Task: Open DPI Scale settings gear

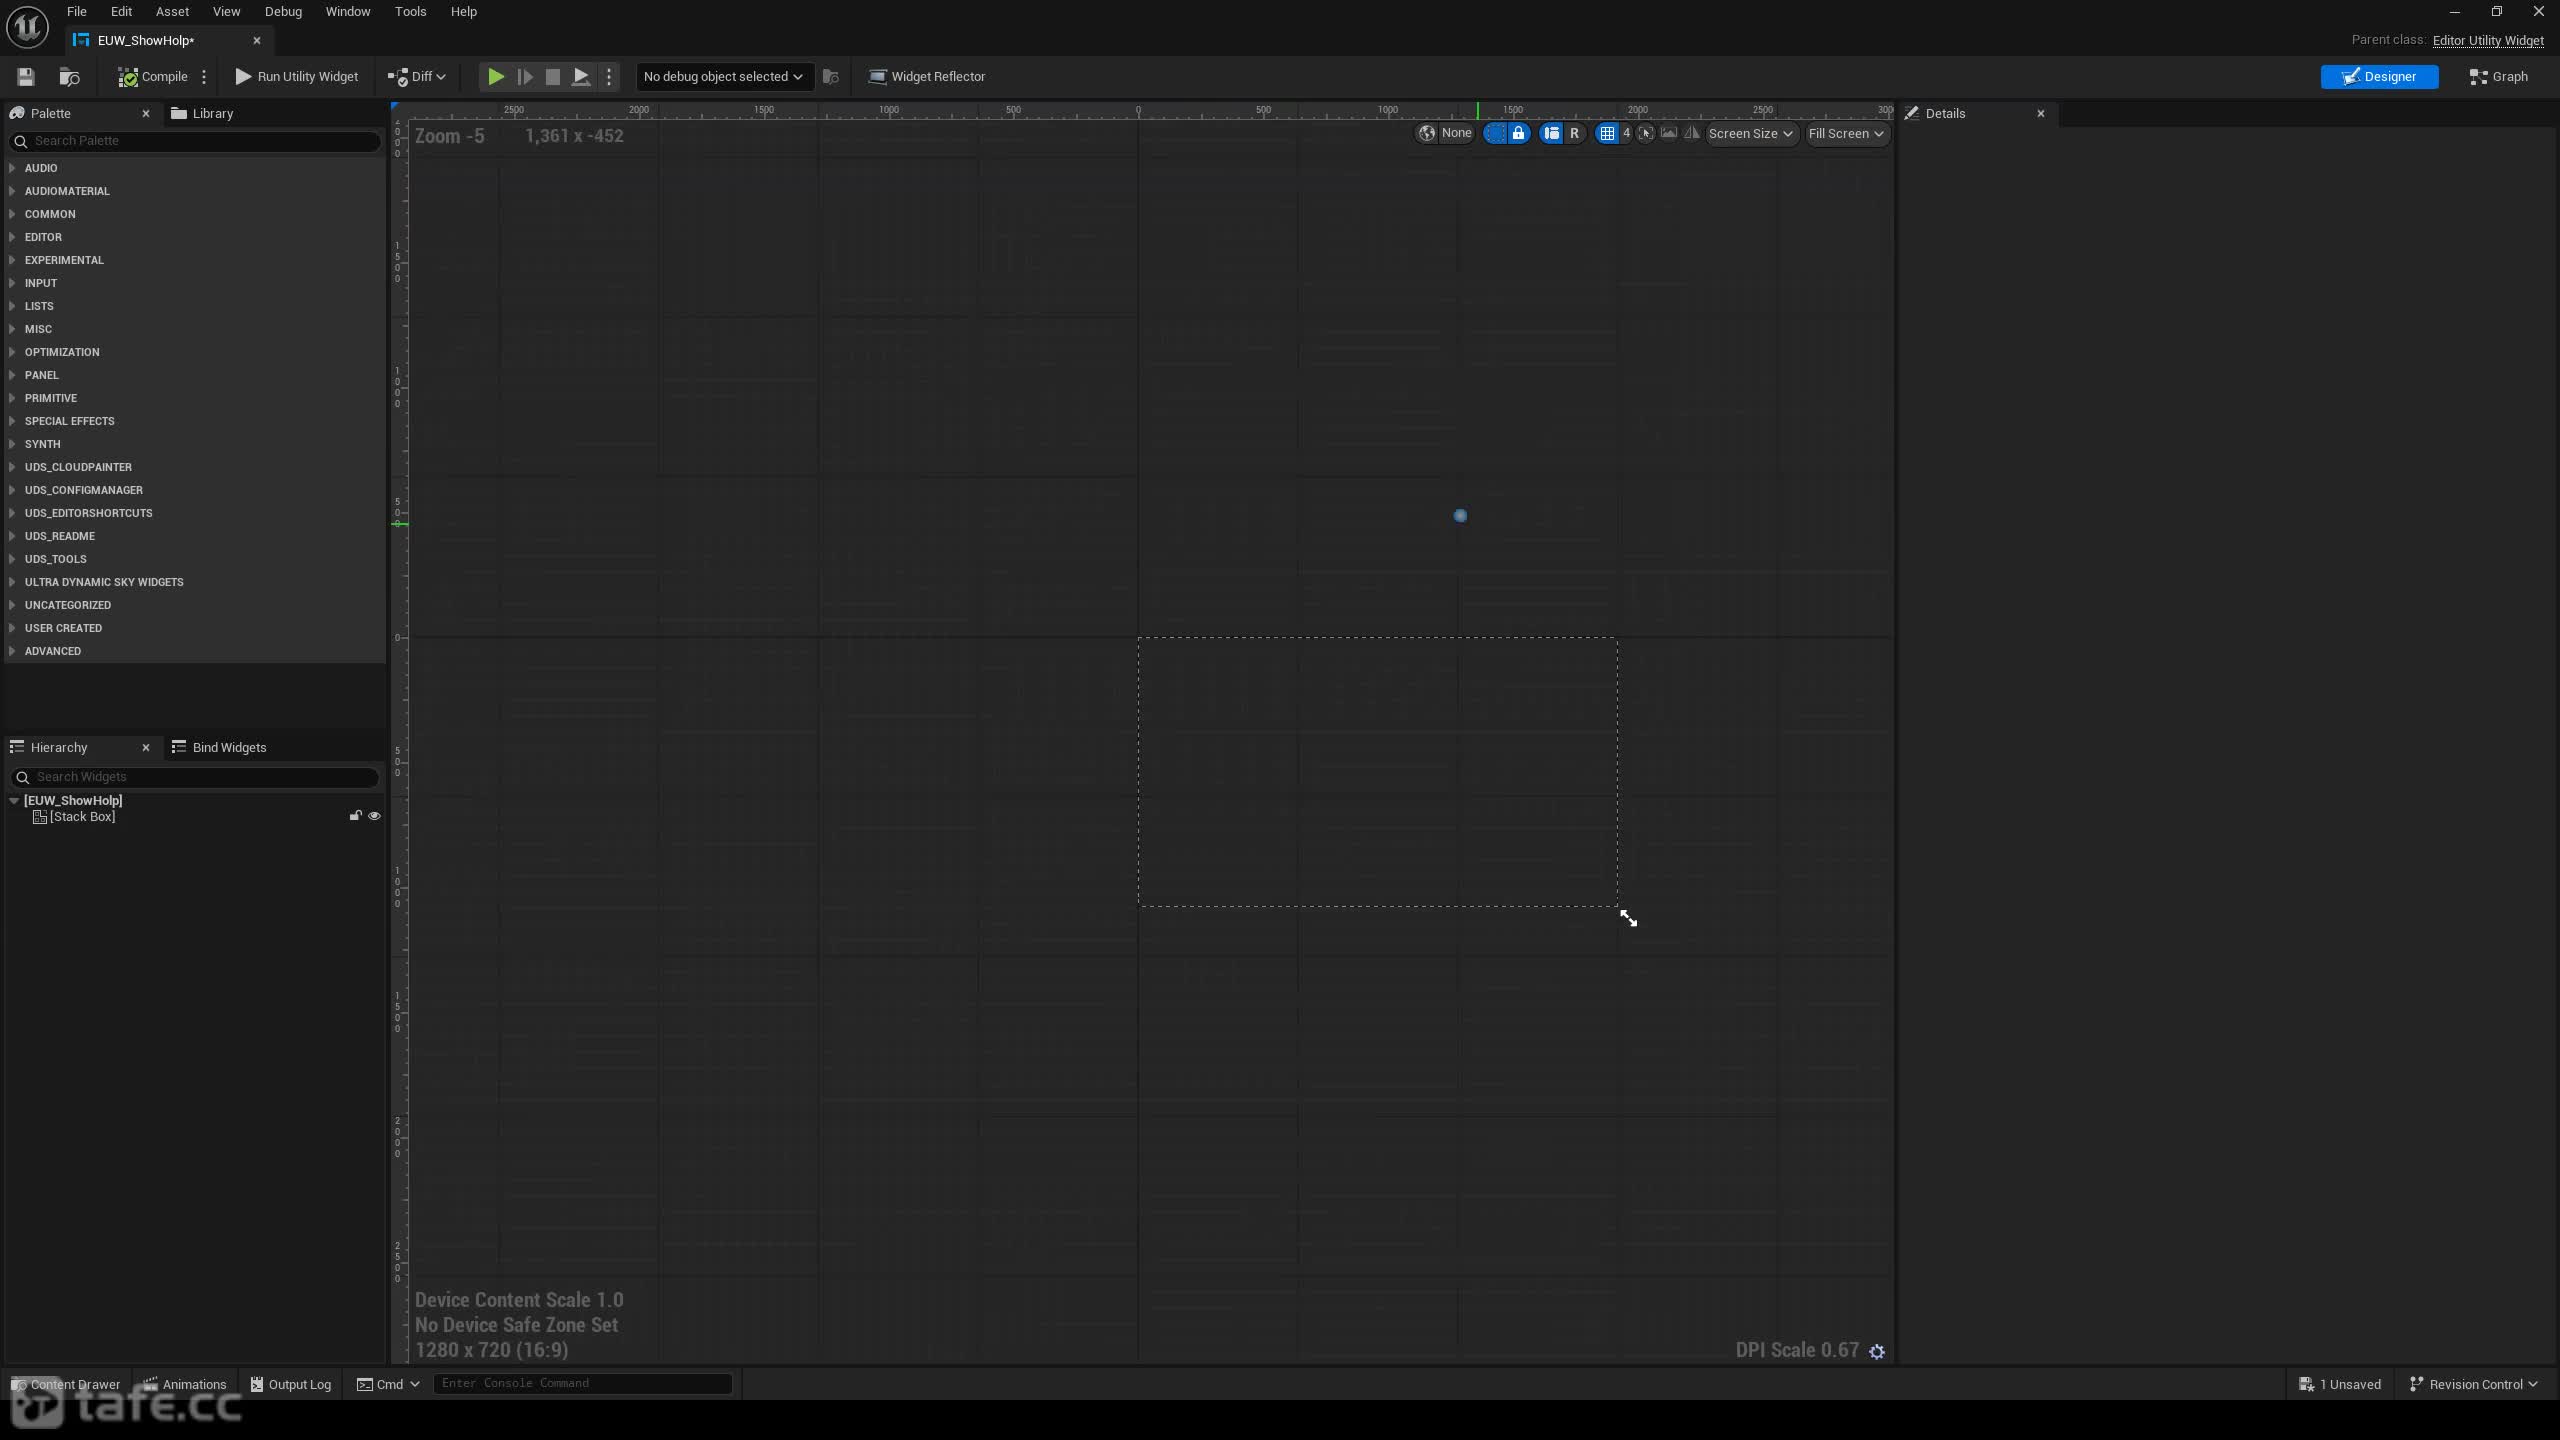Action: click(x=1877, y=1351)
